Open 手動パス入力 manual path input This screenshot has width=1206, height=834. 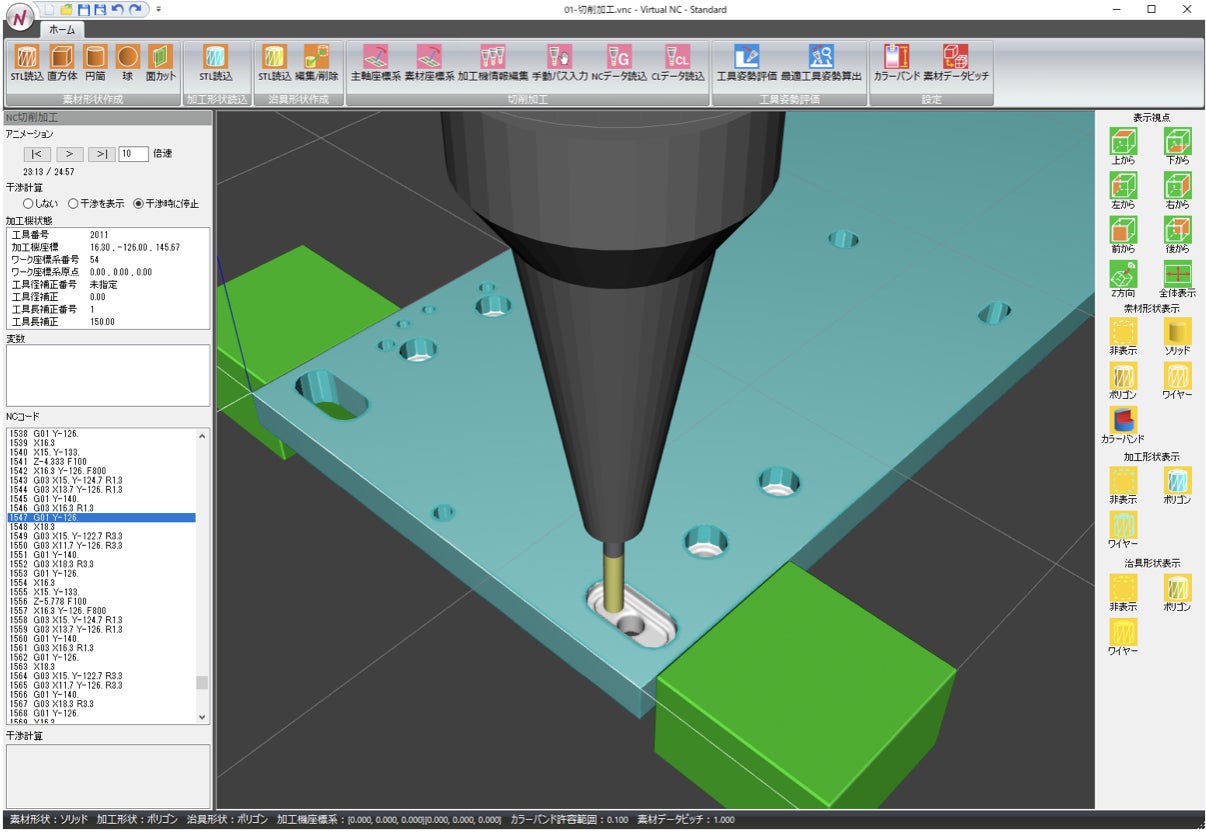(560, 58)
